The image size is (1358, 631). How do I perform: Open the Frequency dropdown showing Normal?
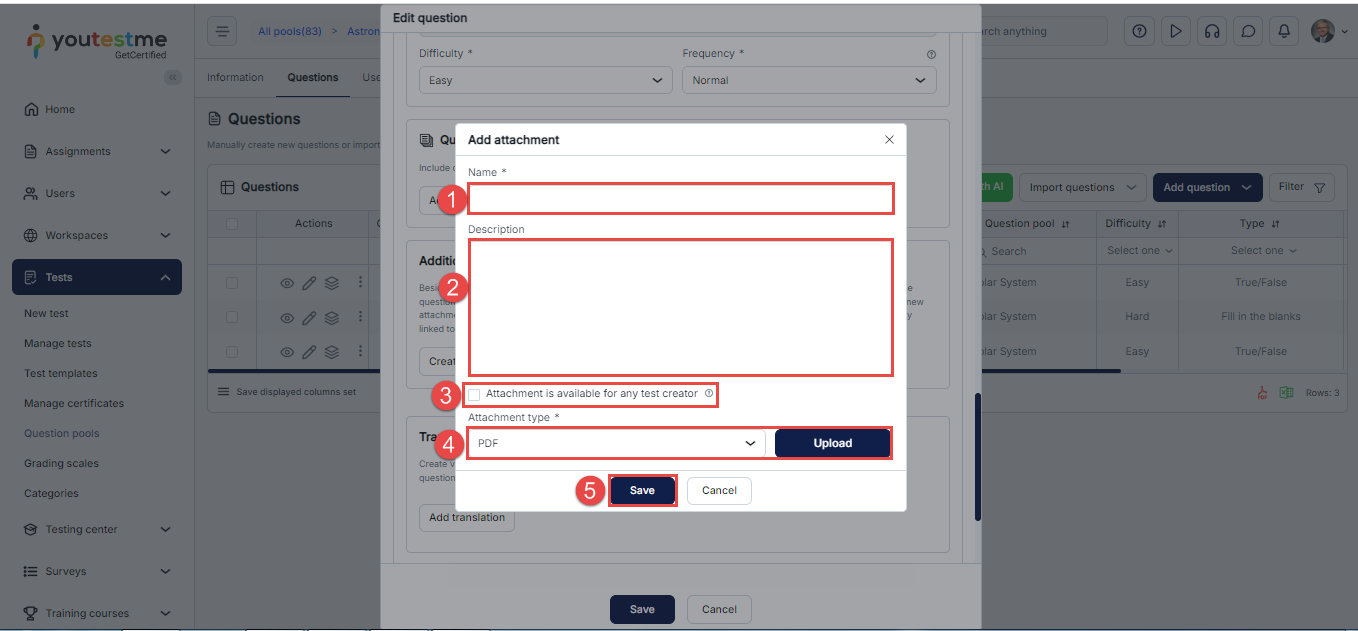(809, 80)
